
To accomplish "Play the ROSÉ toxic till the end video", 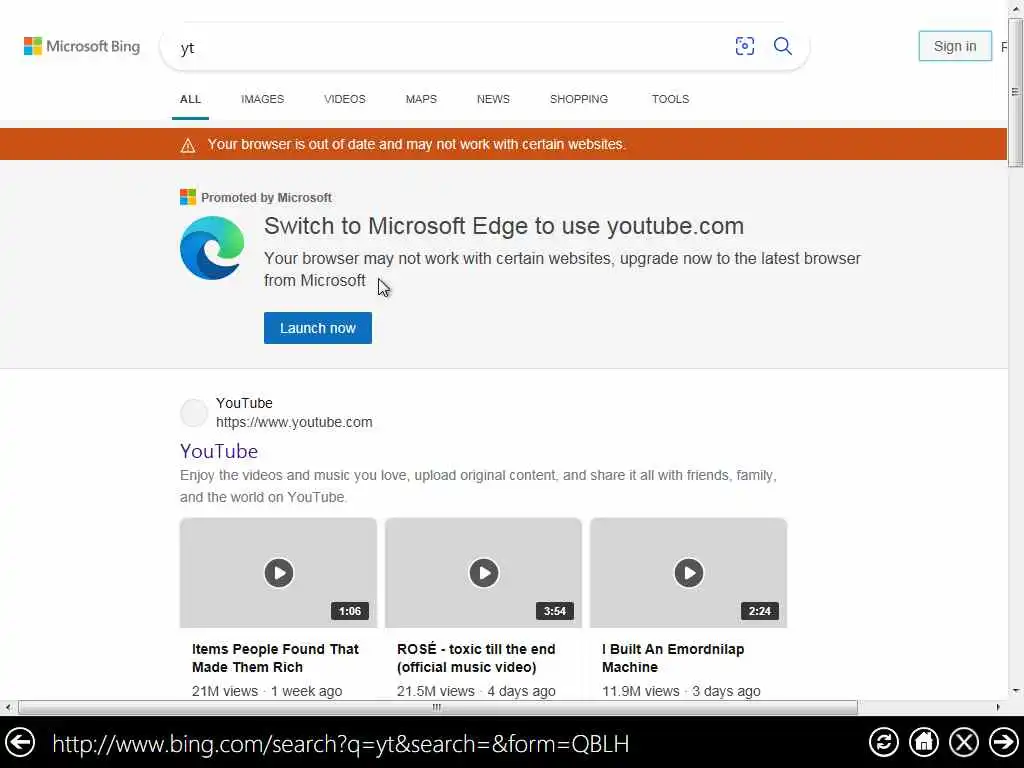I will (x=484, y=573).
